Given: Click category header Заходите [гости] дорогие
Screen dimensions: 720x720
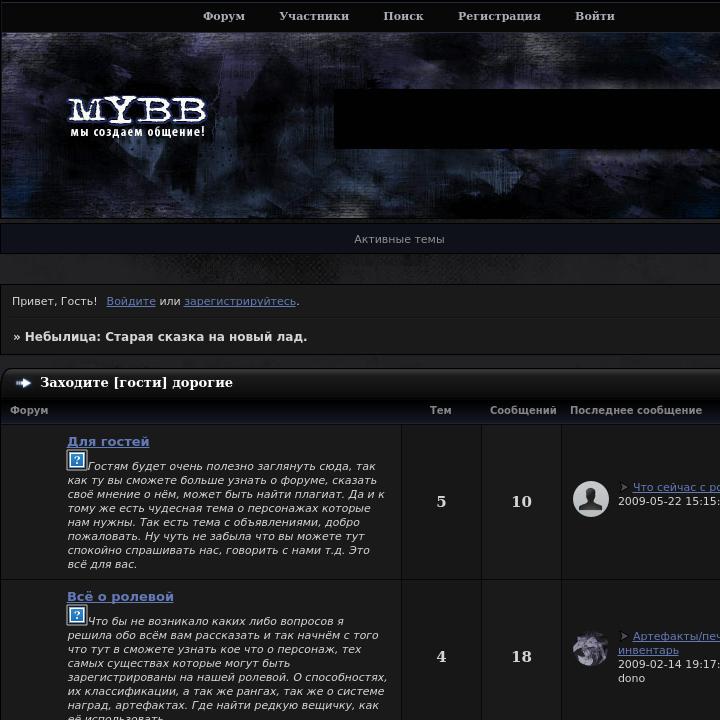Looking at the screenshot, I should point(136,382).
